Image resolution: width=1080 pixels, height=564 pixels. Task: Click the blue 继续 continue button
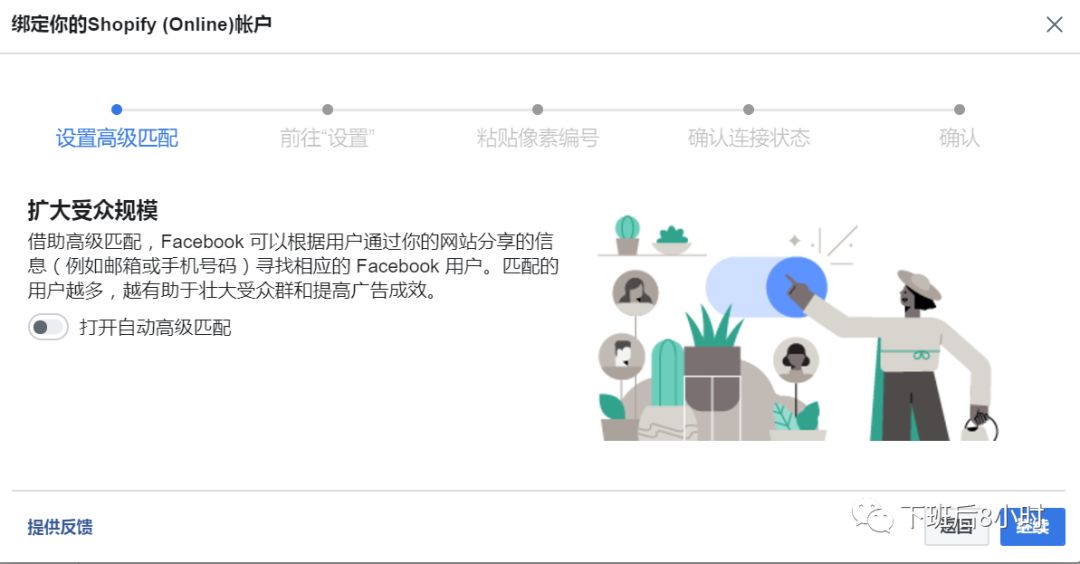tap(1032, 527)
